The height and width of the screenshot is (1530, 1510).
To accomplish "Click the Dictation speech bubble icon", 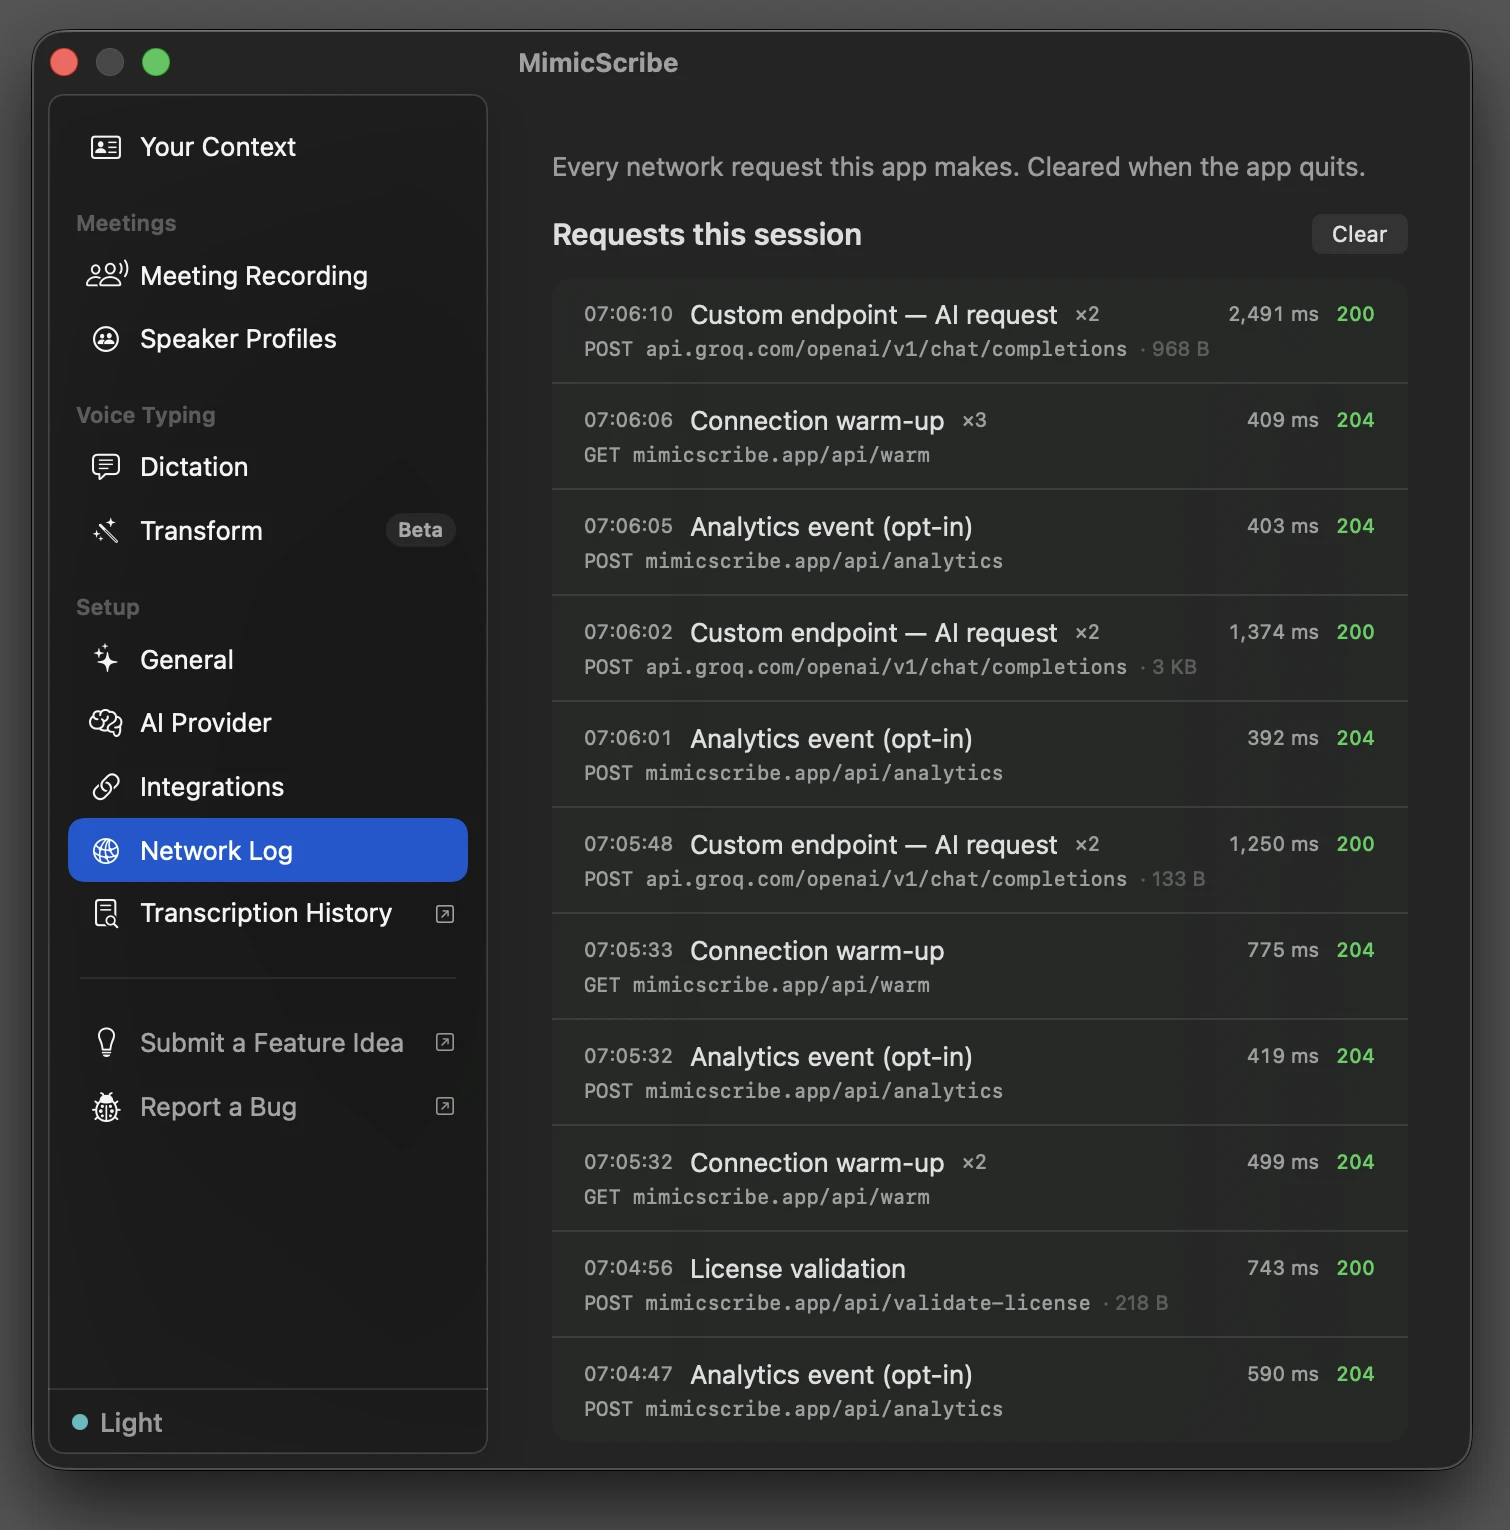I will (x=106, y=467).
